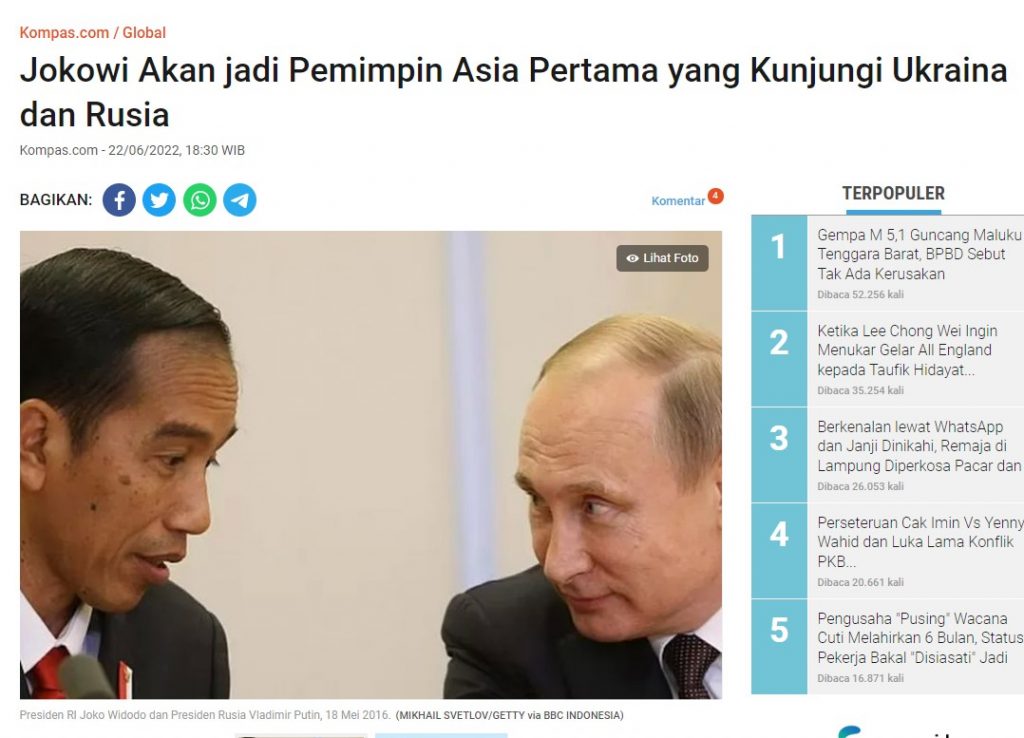Click the Jokowi Ukraina article headline
The height and width of the screenshot is (738, 1024).
click(x=513, y=92)
